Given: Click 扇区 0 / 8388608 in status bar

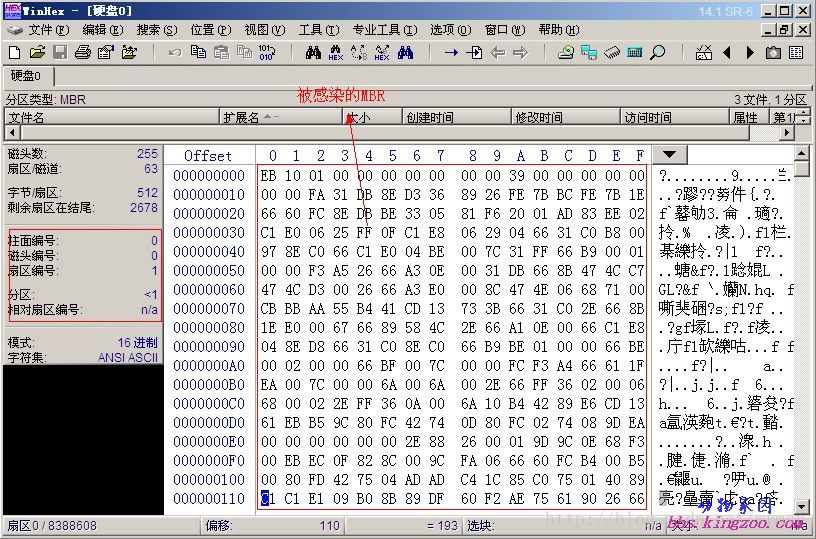Looking at the screenshot, I should tap(52, 525).
